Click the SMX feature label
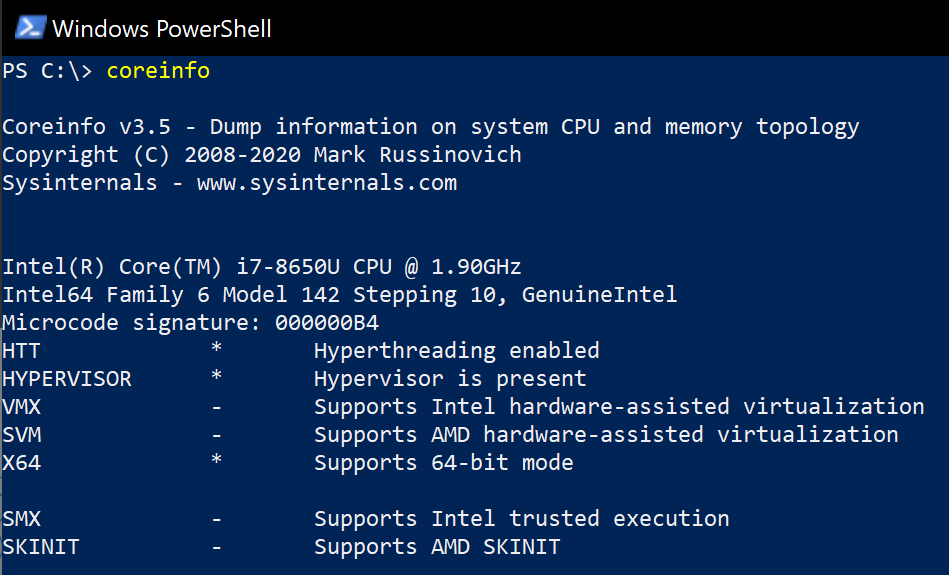 click(x=22, y=519)
